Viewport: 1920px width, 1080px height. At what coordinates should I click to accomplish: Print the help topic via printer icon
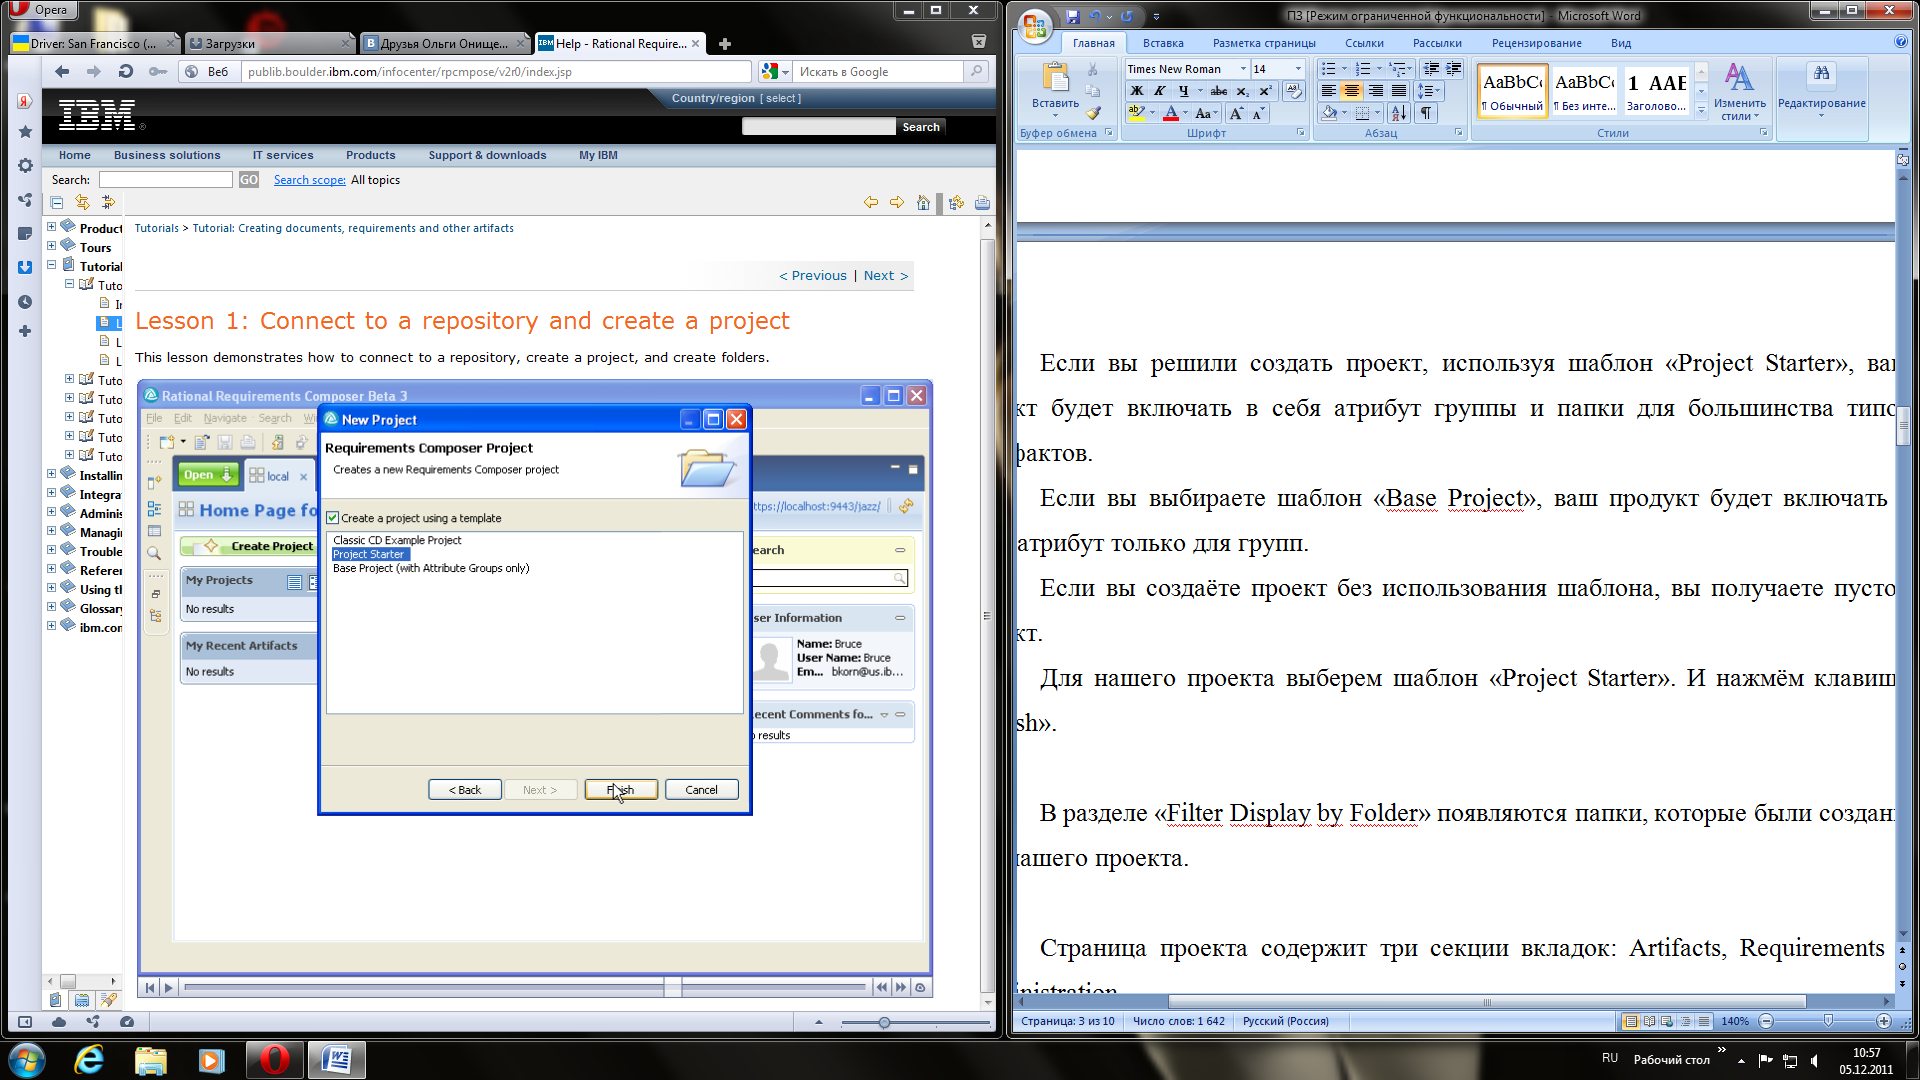point(982,203)
